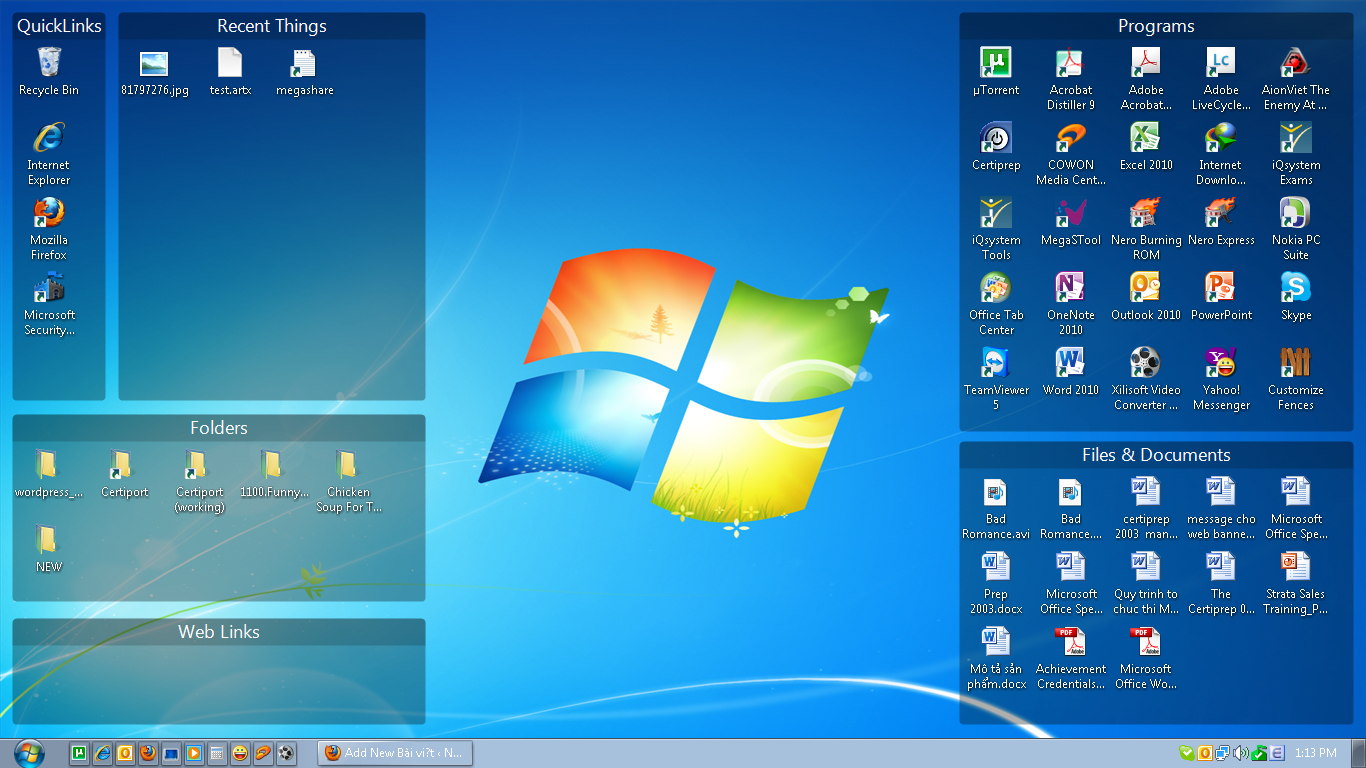This screenshot has width=1366, height=768.
Task: Open the network icon in the system tray
Action: click(x=1223, y=753)
